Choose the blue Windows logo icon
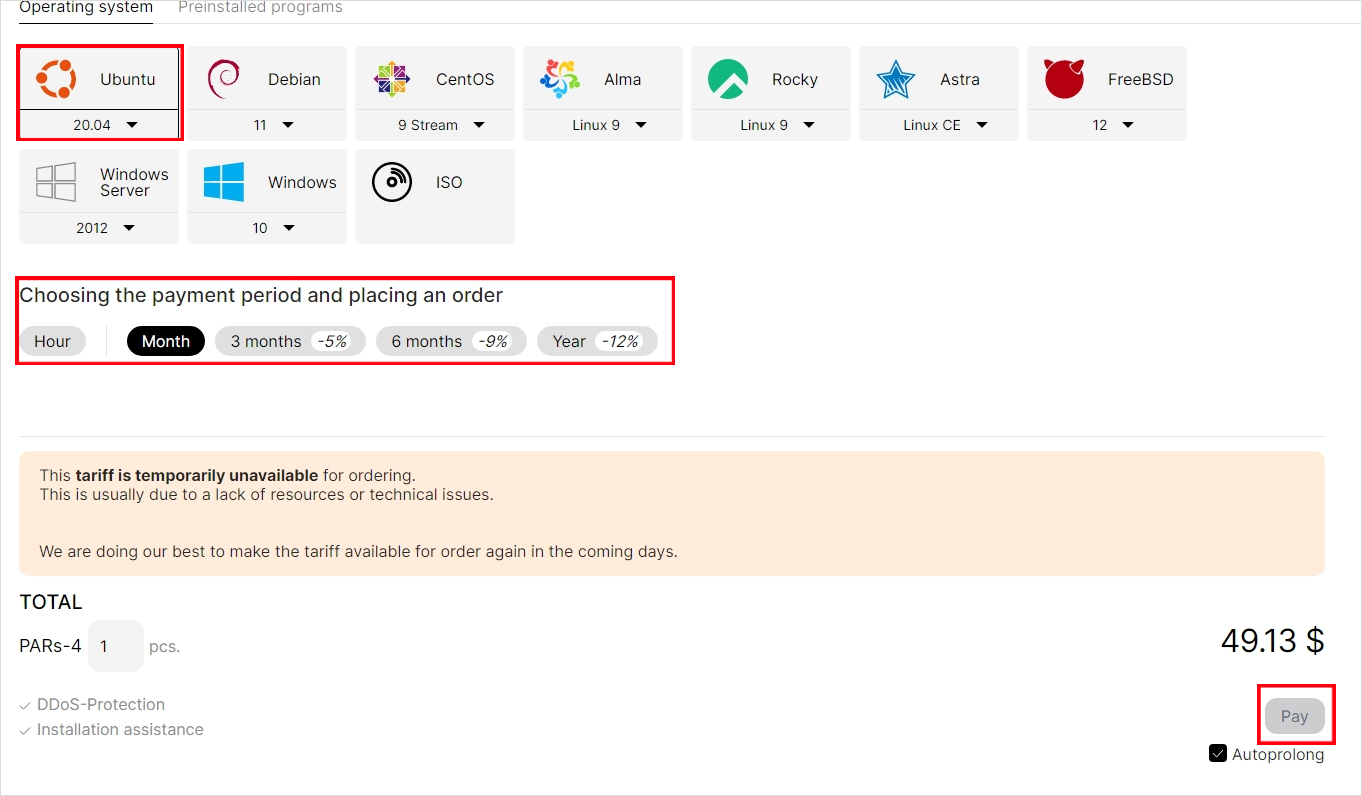 click(x=224, y=183)
